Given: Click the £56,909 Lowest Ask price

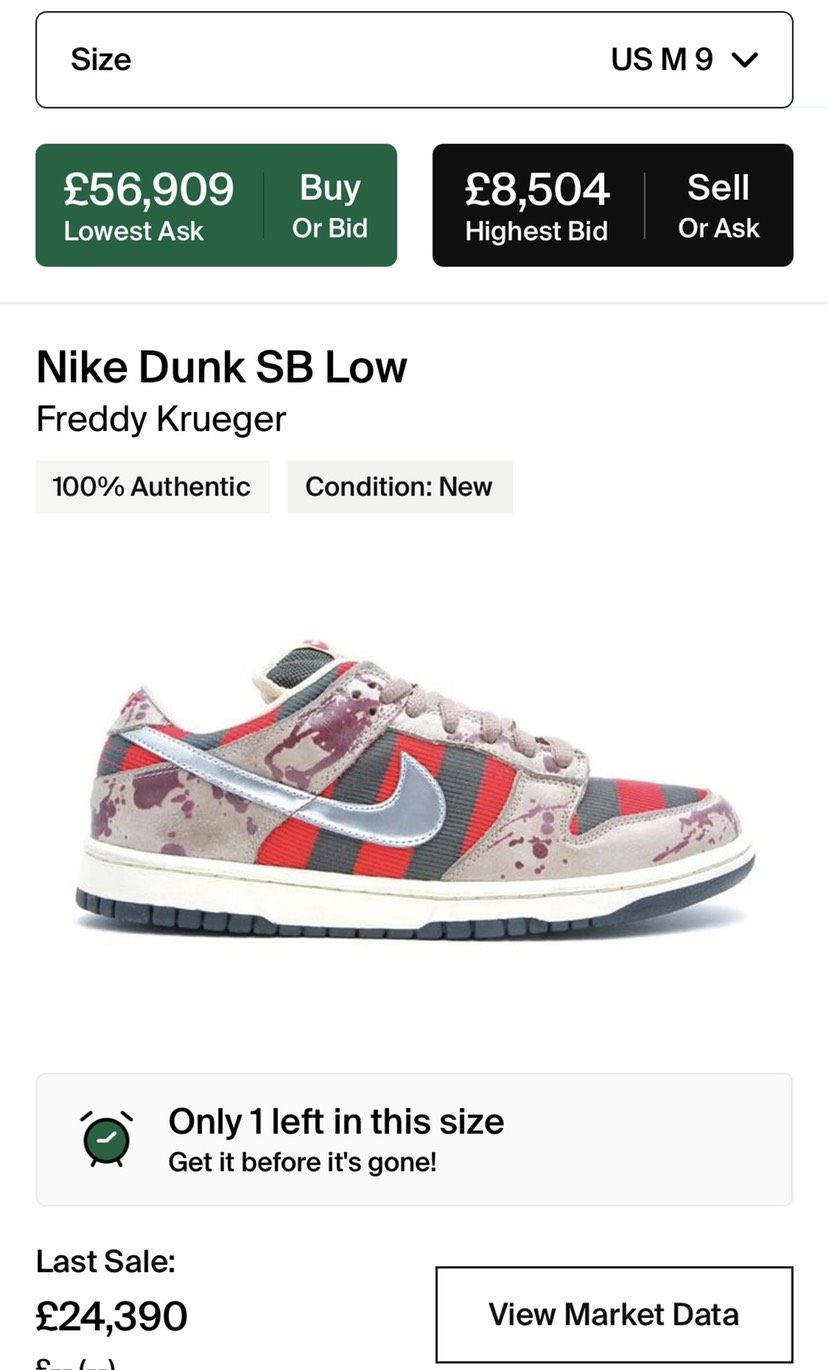Looking at the screenshot, I should (x=148, y=189).
